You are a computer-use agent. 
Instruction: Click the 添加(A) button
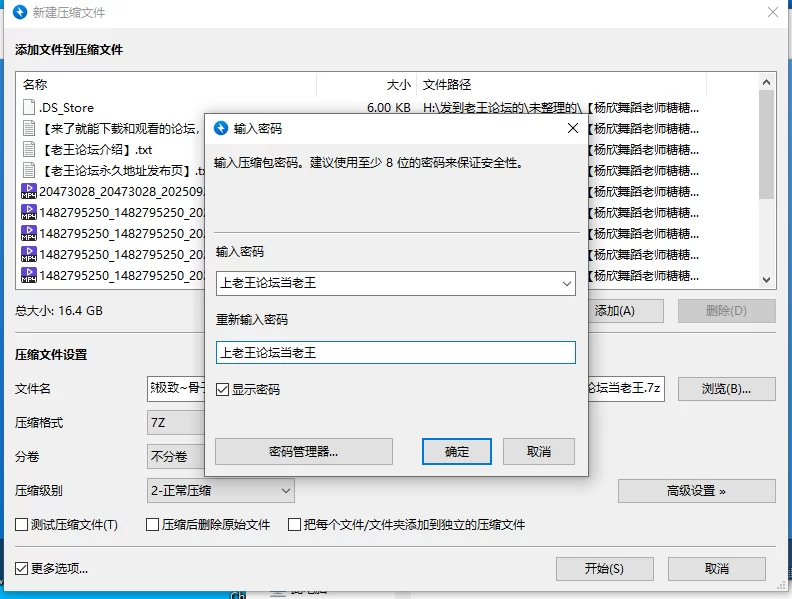[625, 311]
